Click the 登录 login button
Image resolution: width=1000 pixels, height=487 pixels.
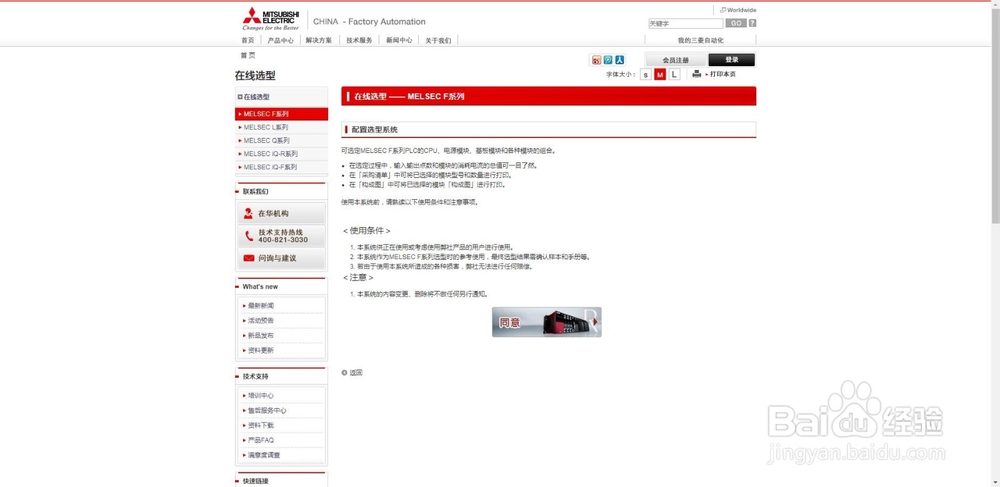click(732, 60)
